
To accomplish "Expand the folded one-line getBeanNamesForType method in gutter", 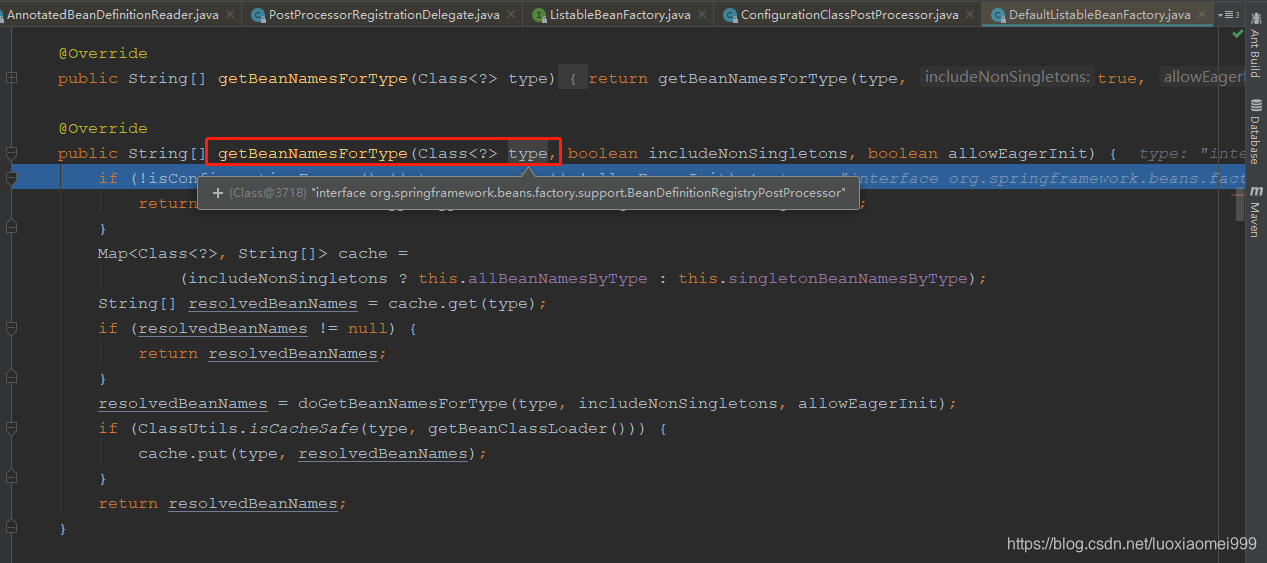I will [11, 78].
